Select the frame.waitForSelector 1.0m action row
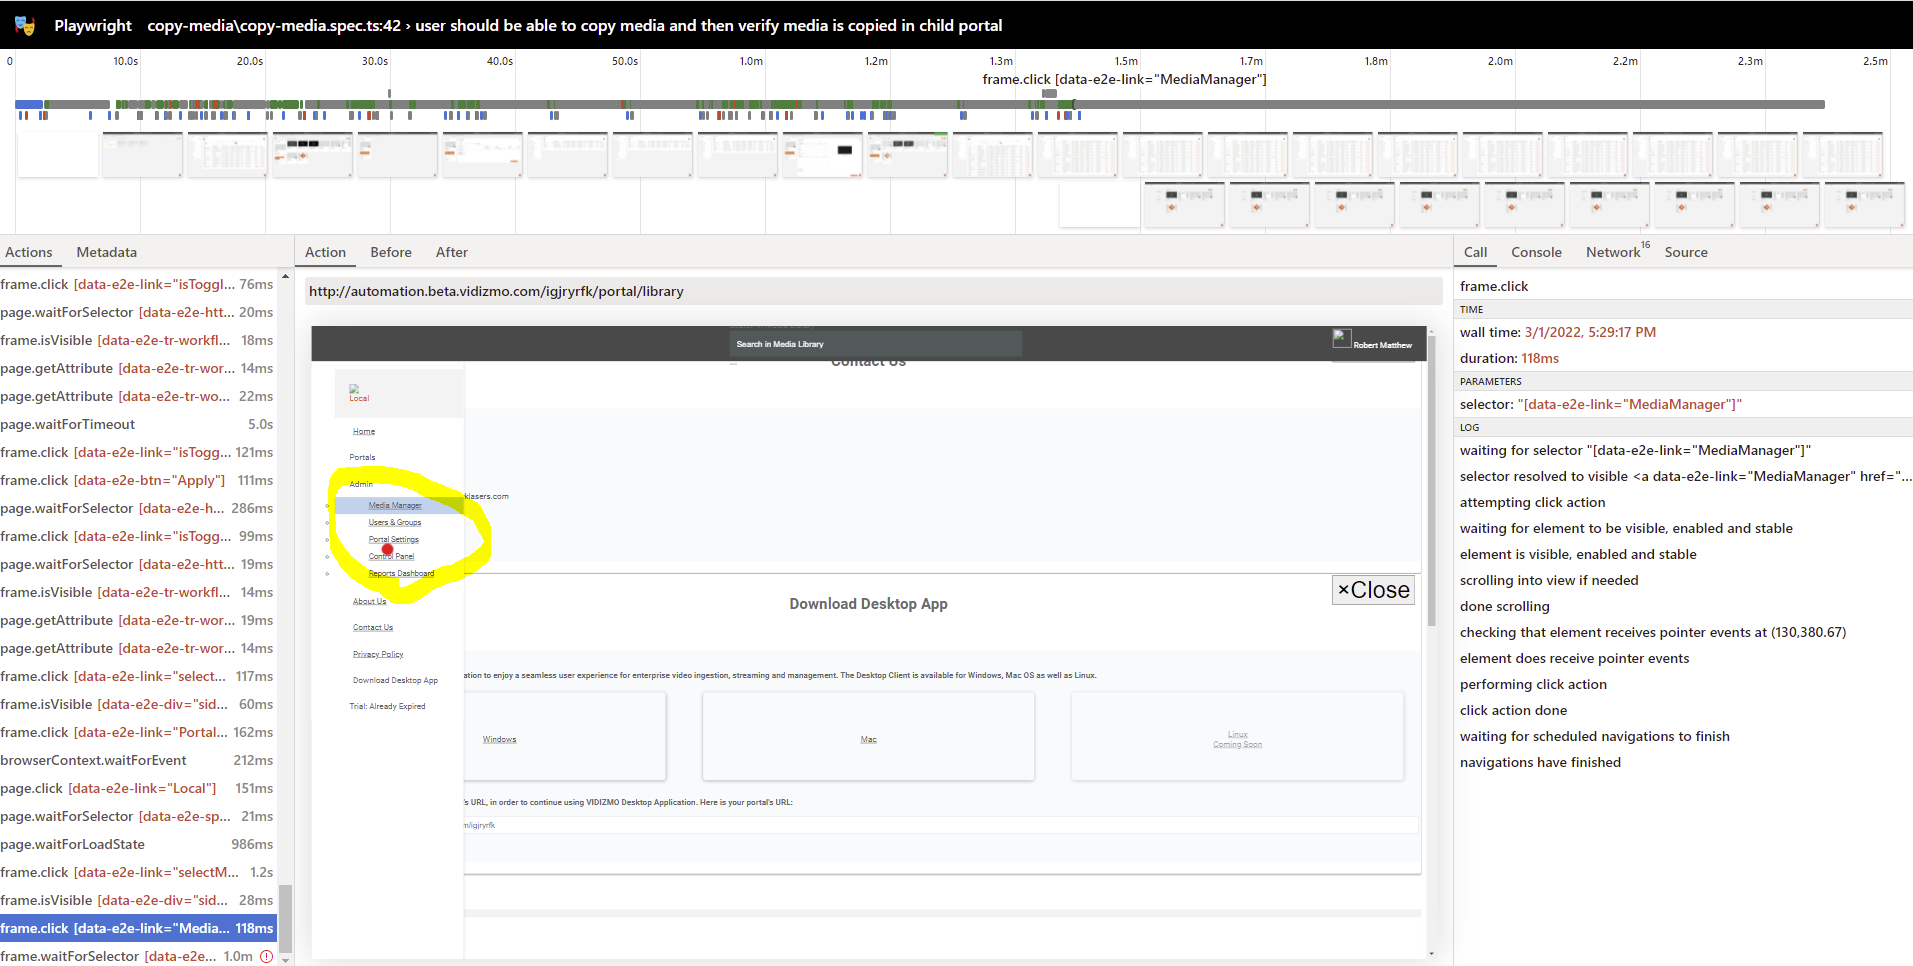The width and height of the screenshot is (1913, 966). (138, 956)
